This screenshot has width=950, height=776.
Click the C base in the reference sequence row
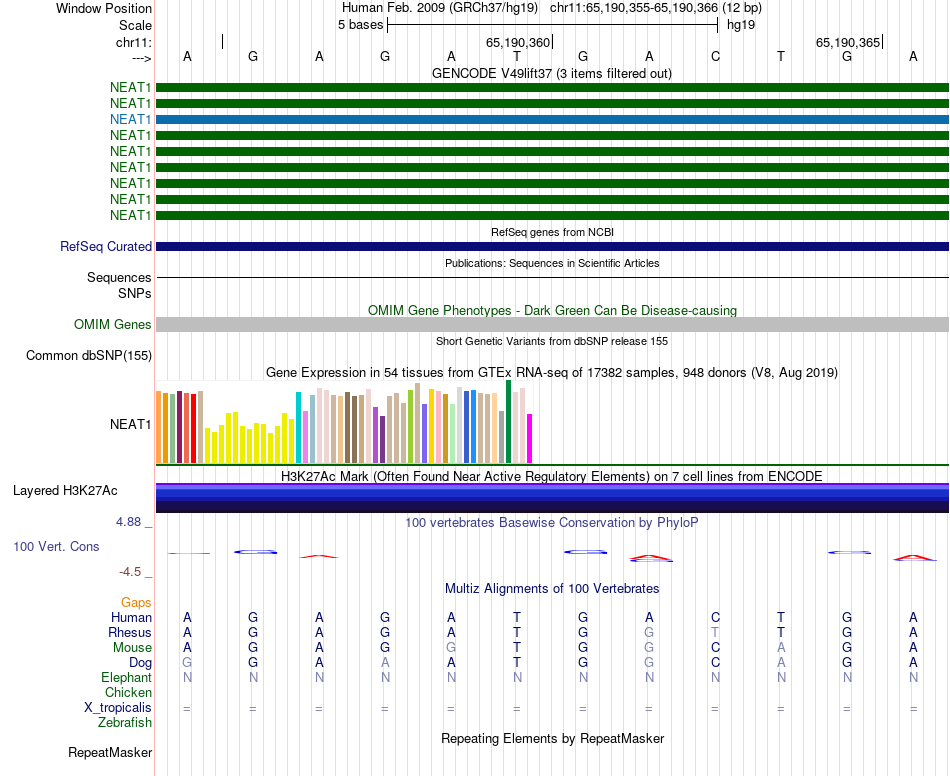(x=715, y=57)
